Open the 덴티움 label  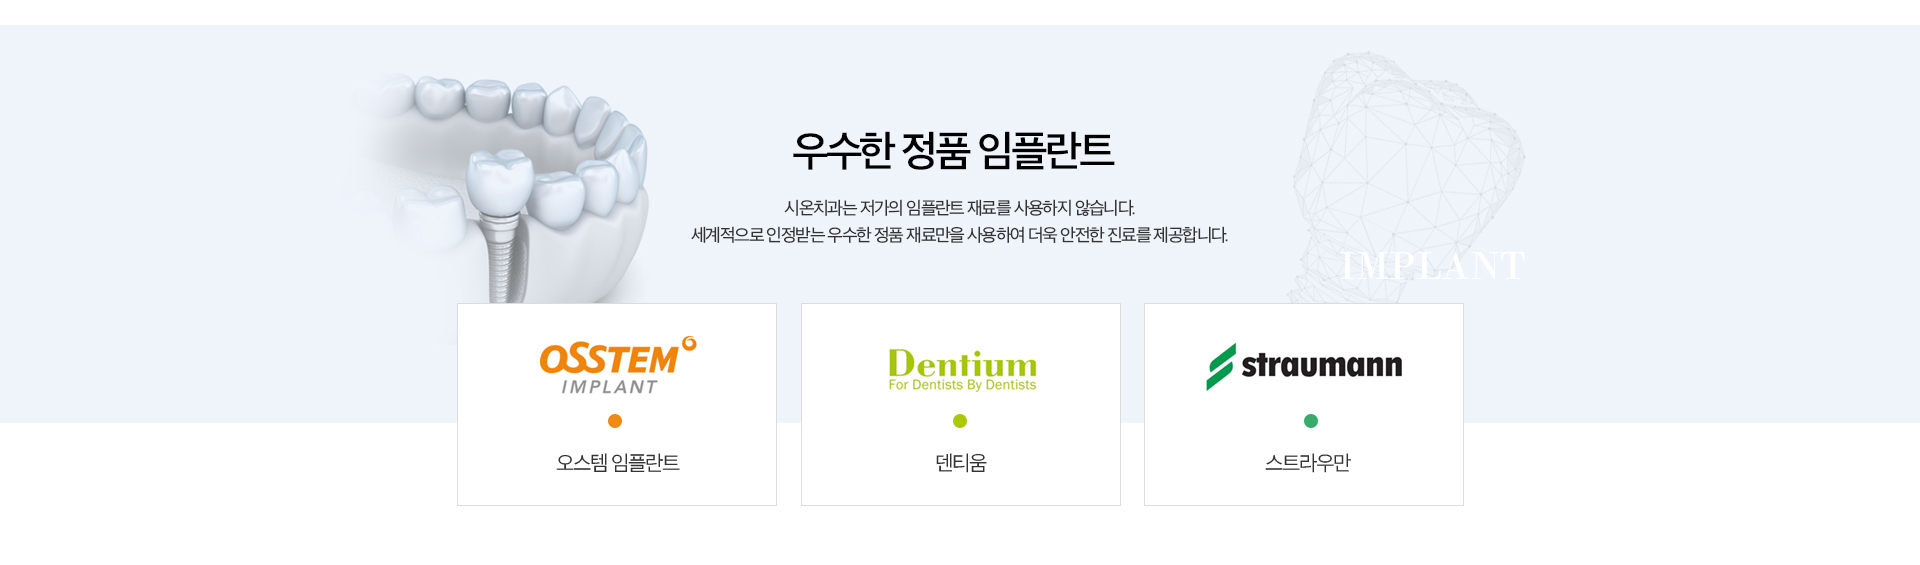point(961,463)
